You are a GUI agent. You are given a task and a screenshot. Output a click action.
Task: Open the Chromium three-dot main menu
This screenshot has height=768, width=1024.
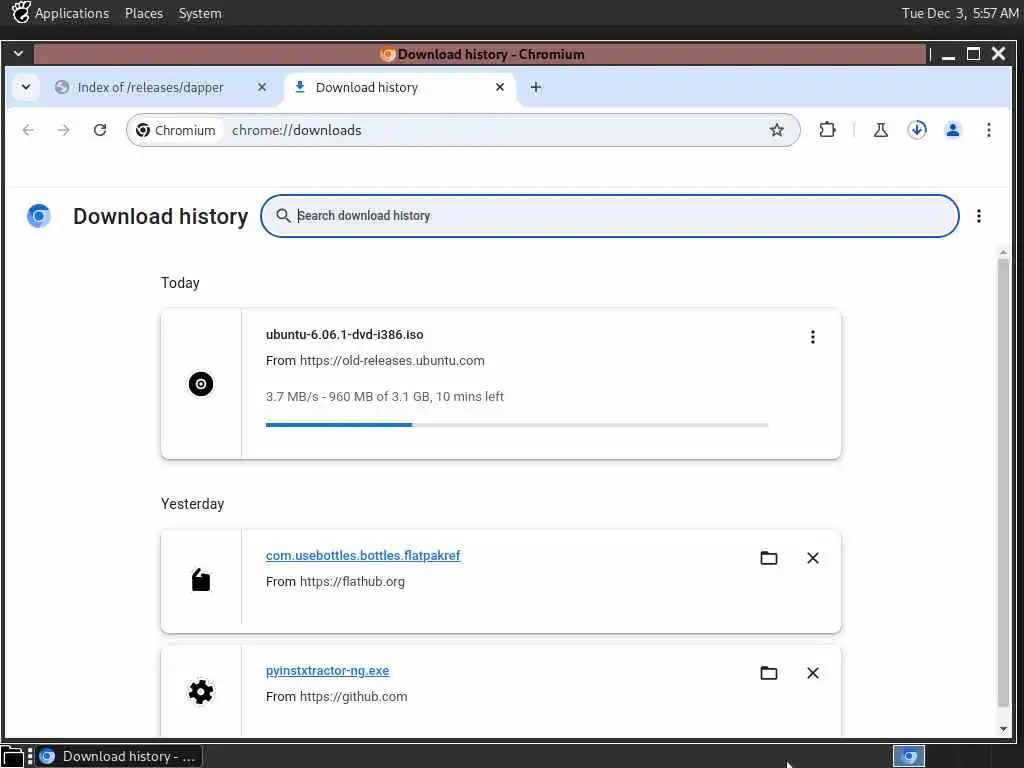tap(989, 130)
